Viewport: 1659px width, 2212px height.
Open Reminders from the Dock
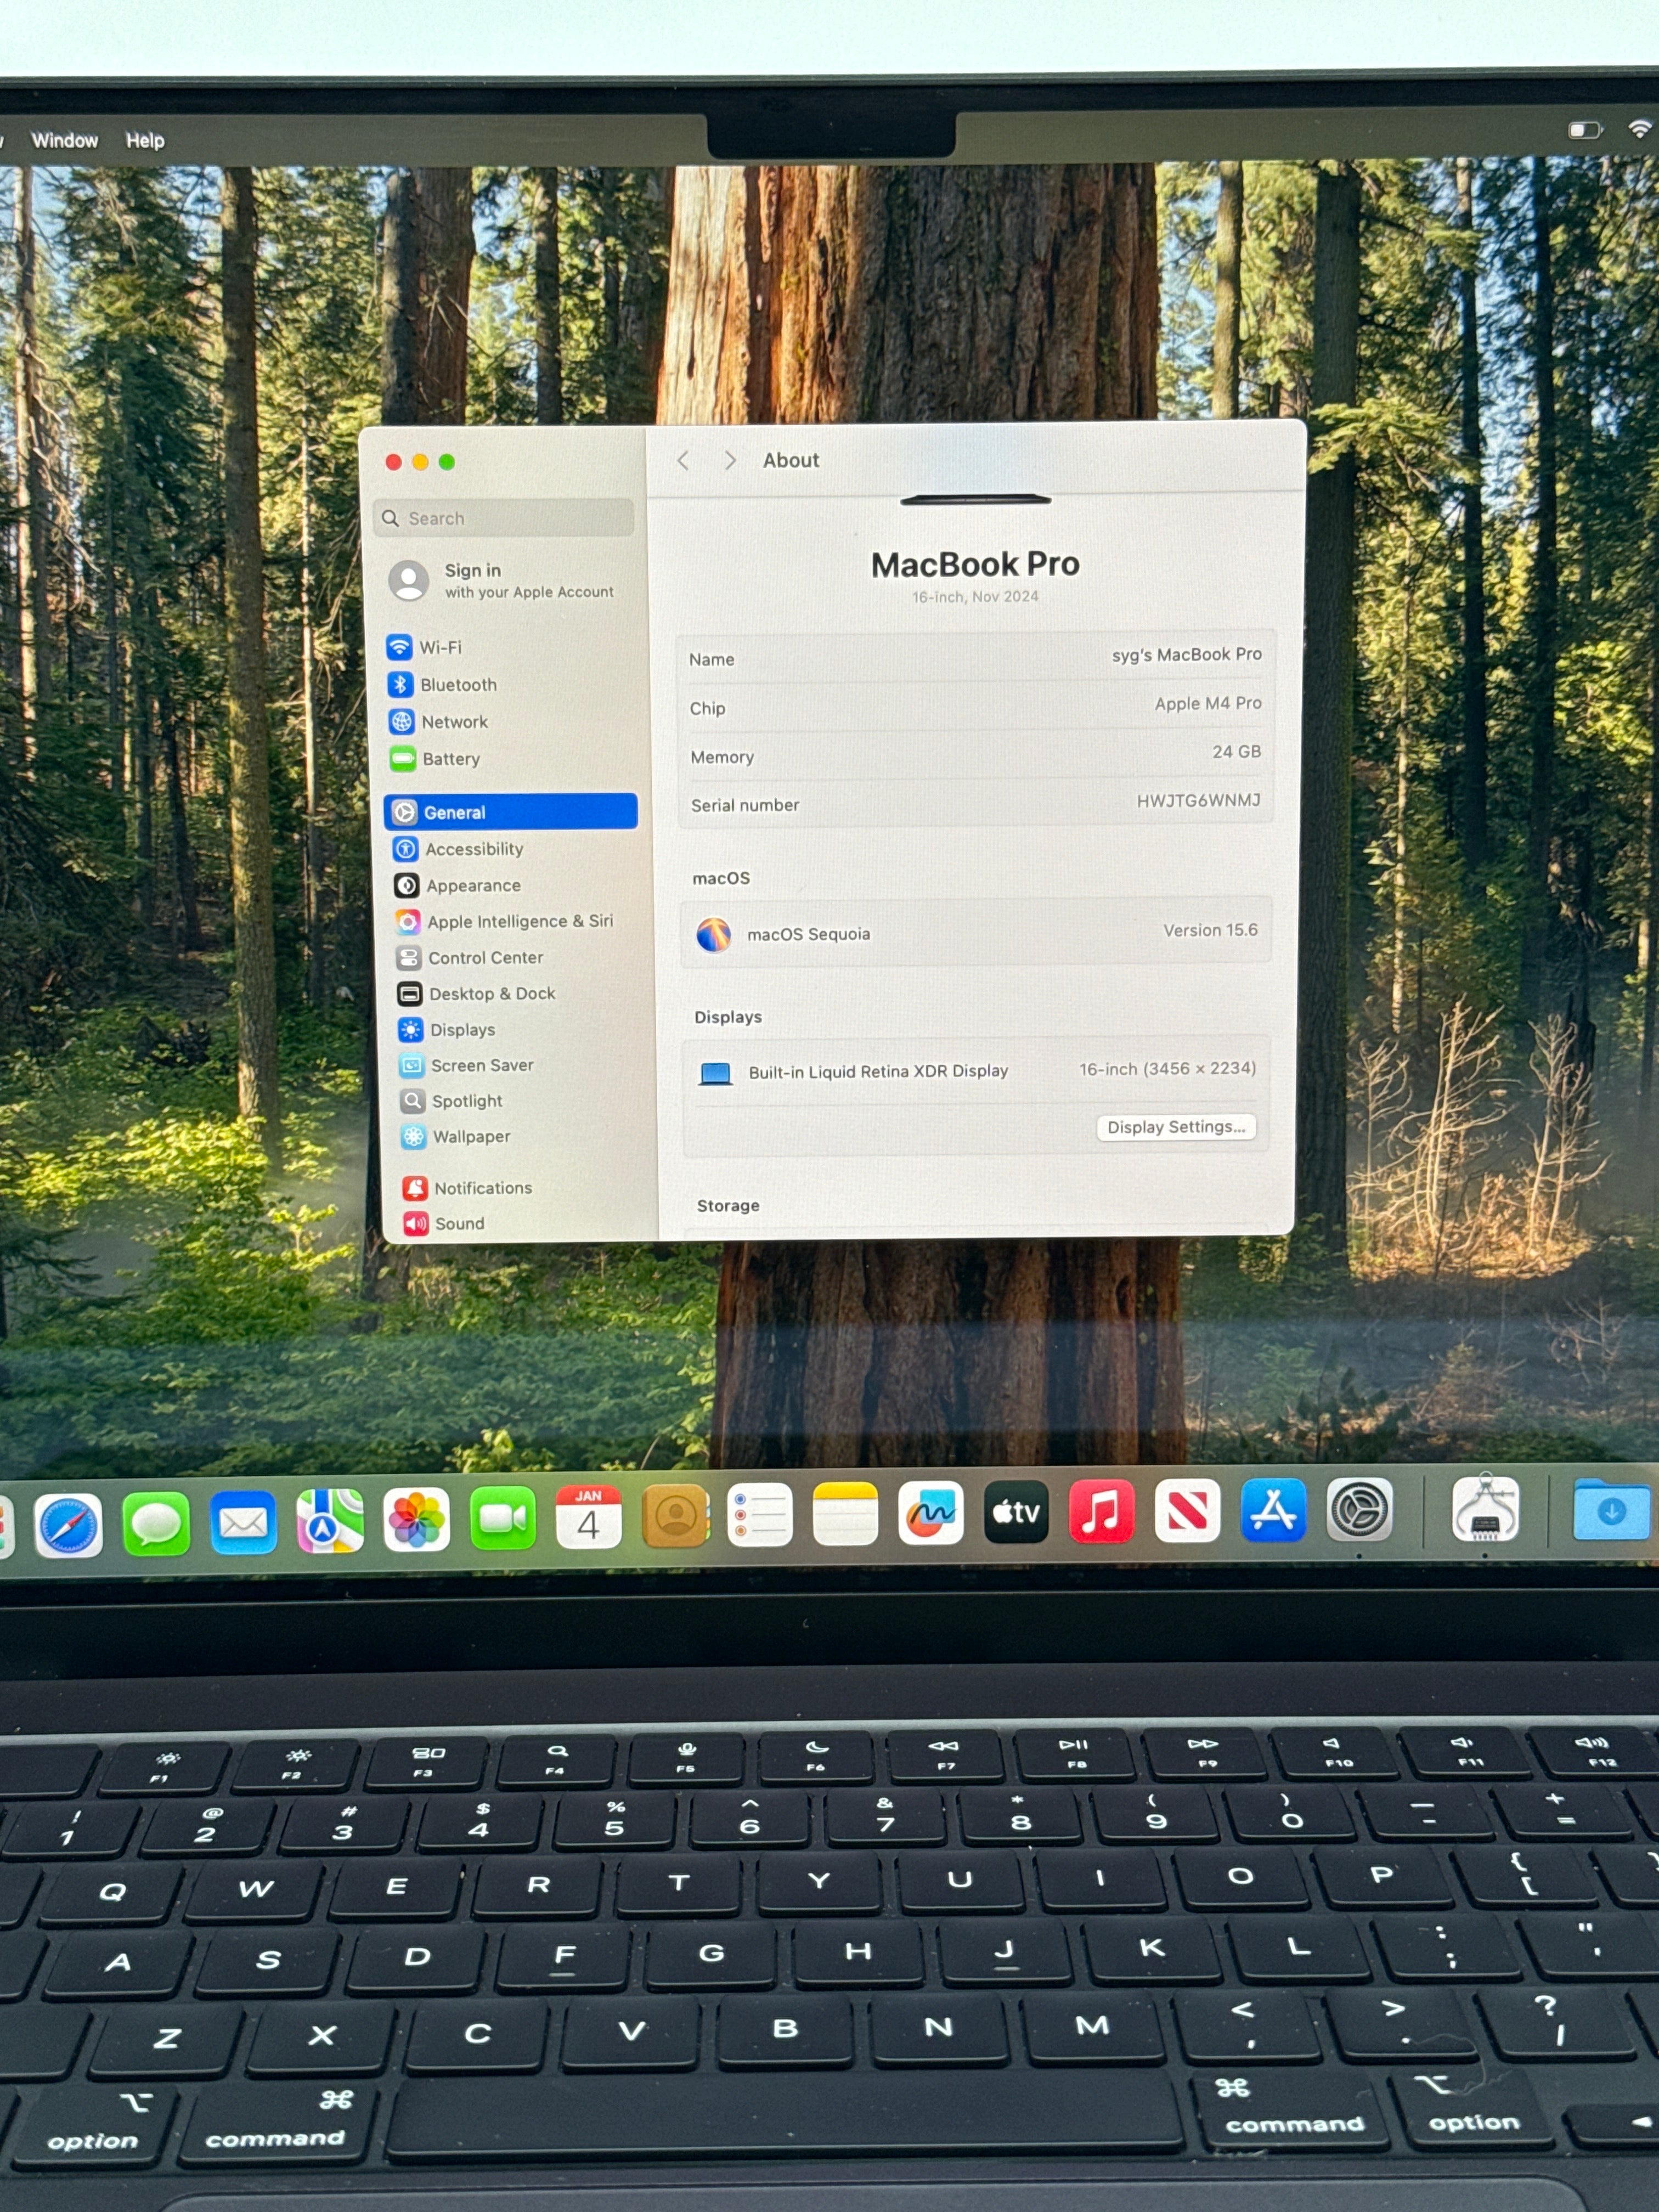coord(760,1515)
